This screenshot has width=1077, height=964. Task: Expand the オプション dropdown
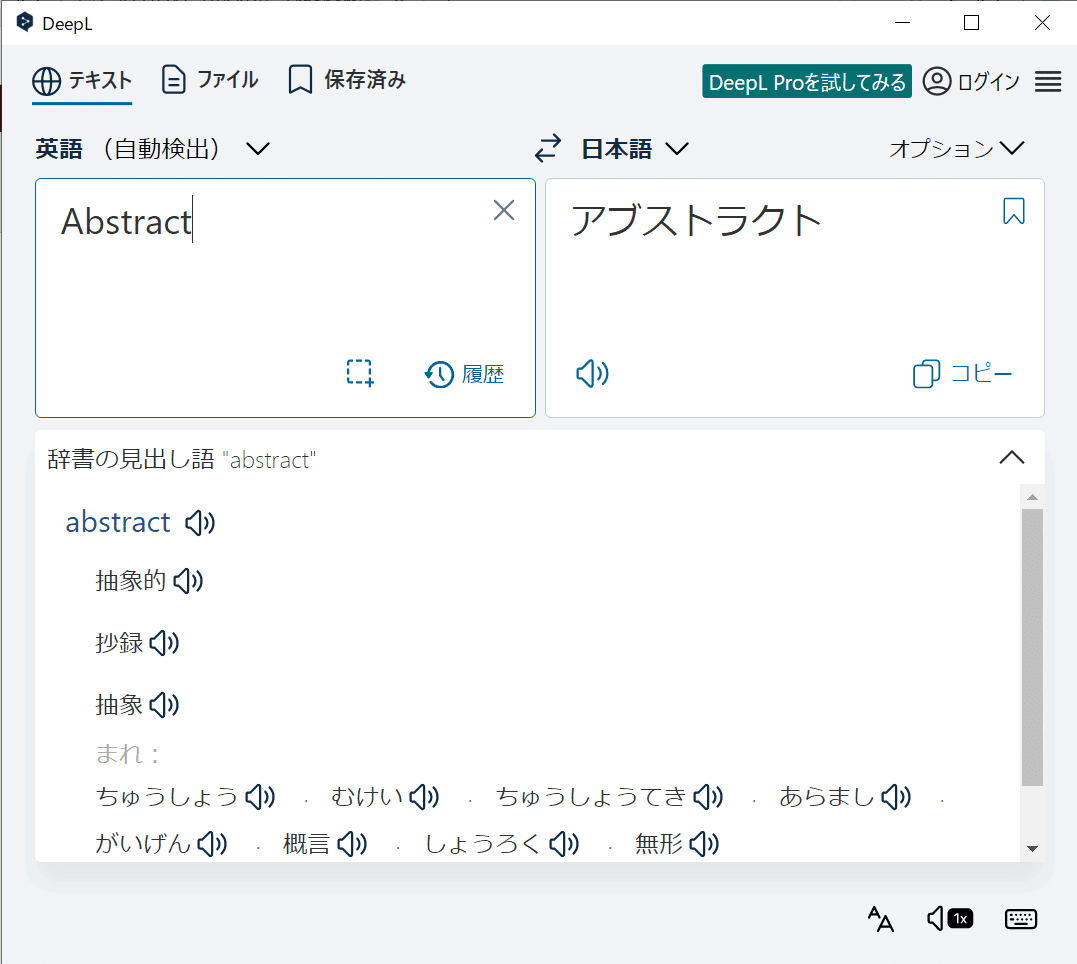[x=957, y=148]
